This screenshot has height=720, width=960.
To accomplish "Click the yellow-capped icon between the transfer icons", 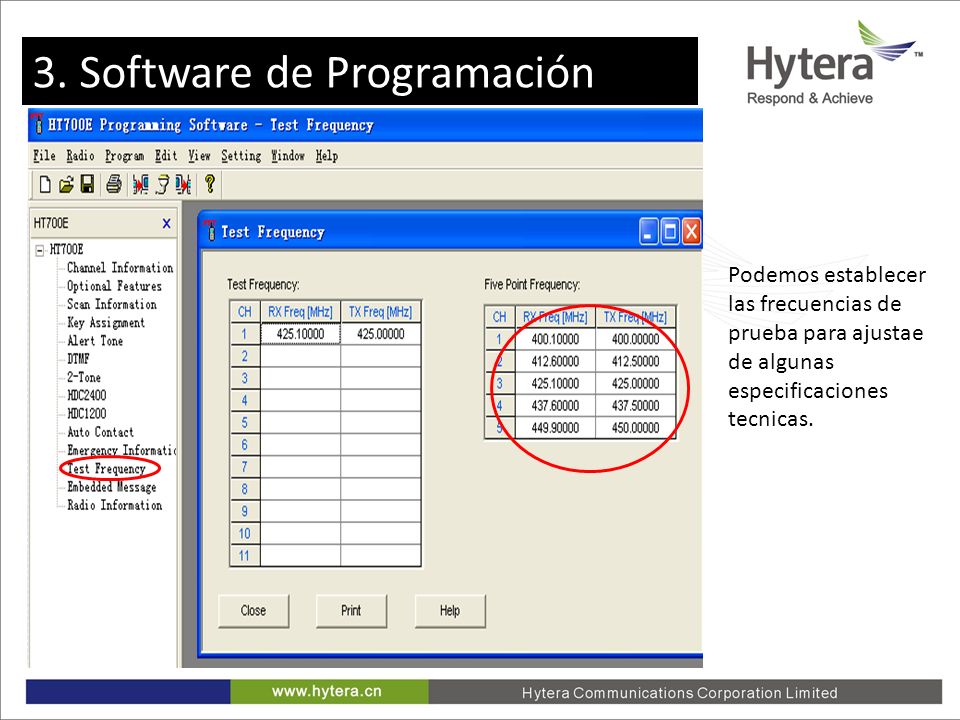I will [162, 184].
